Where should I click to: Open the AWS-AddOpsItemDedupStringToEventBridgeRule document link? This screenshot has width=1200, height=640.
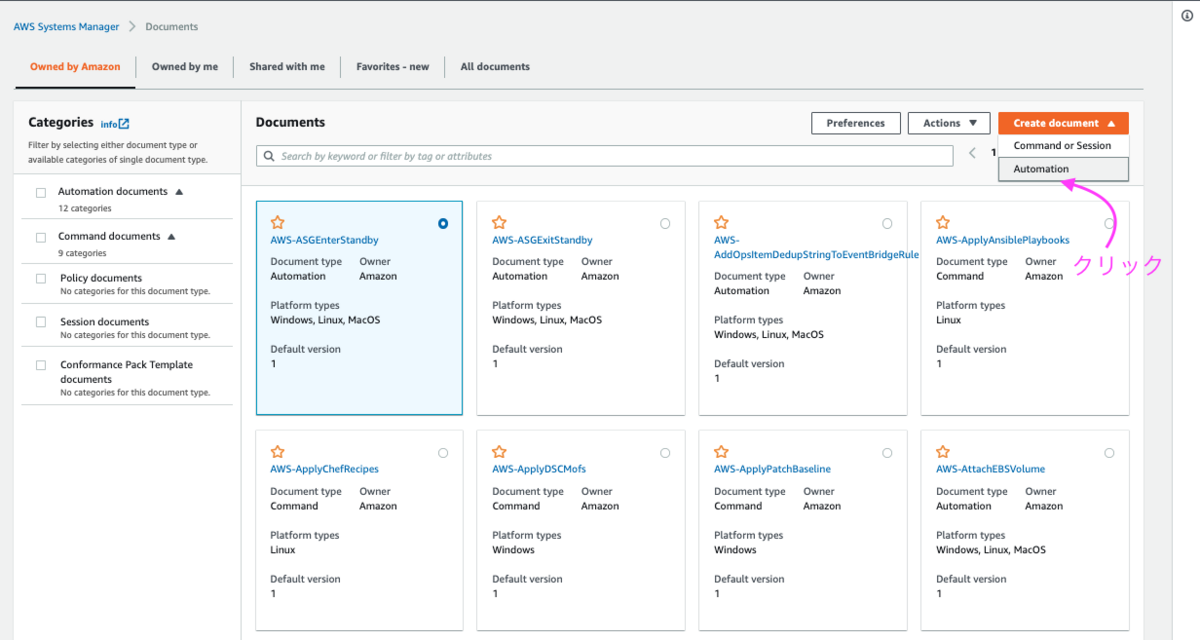[x=816, y=247]
